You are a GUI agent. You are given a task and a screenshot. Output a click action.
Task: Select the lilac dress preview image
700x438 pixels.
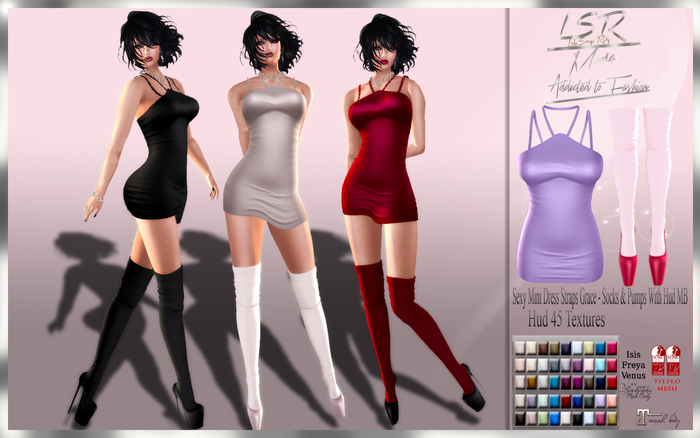(x=560, y=193)
